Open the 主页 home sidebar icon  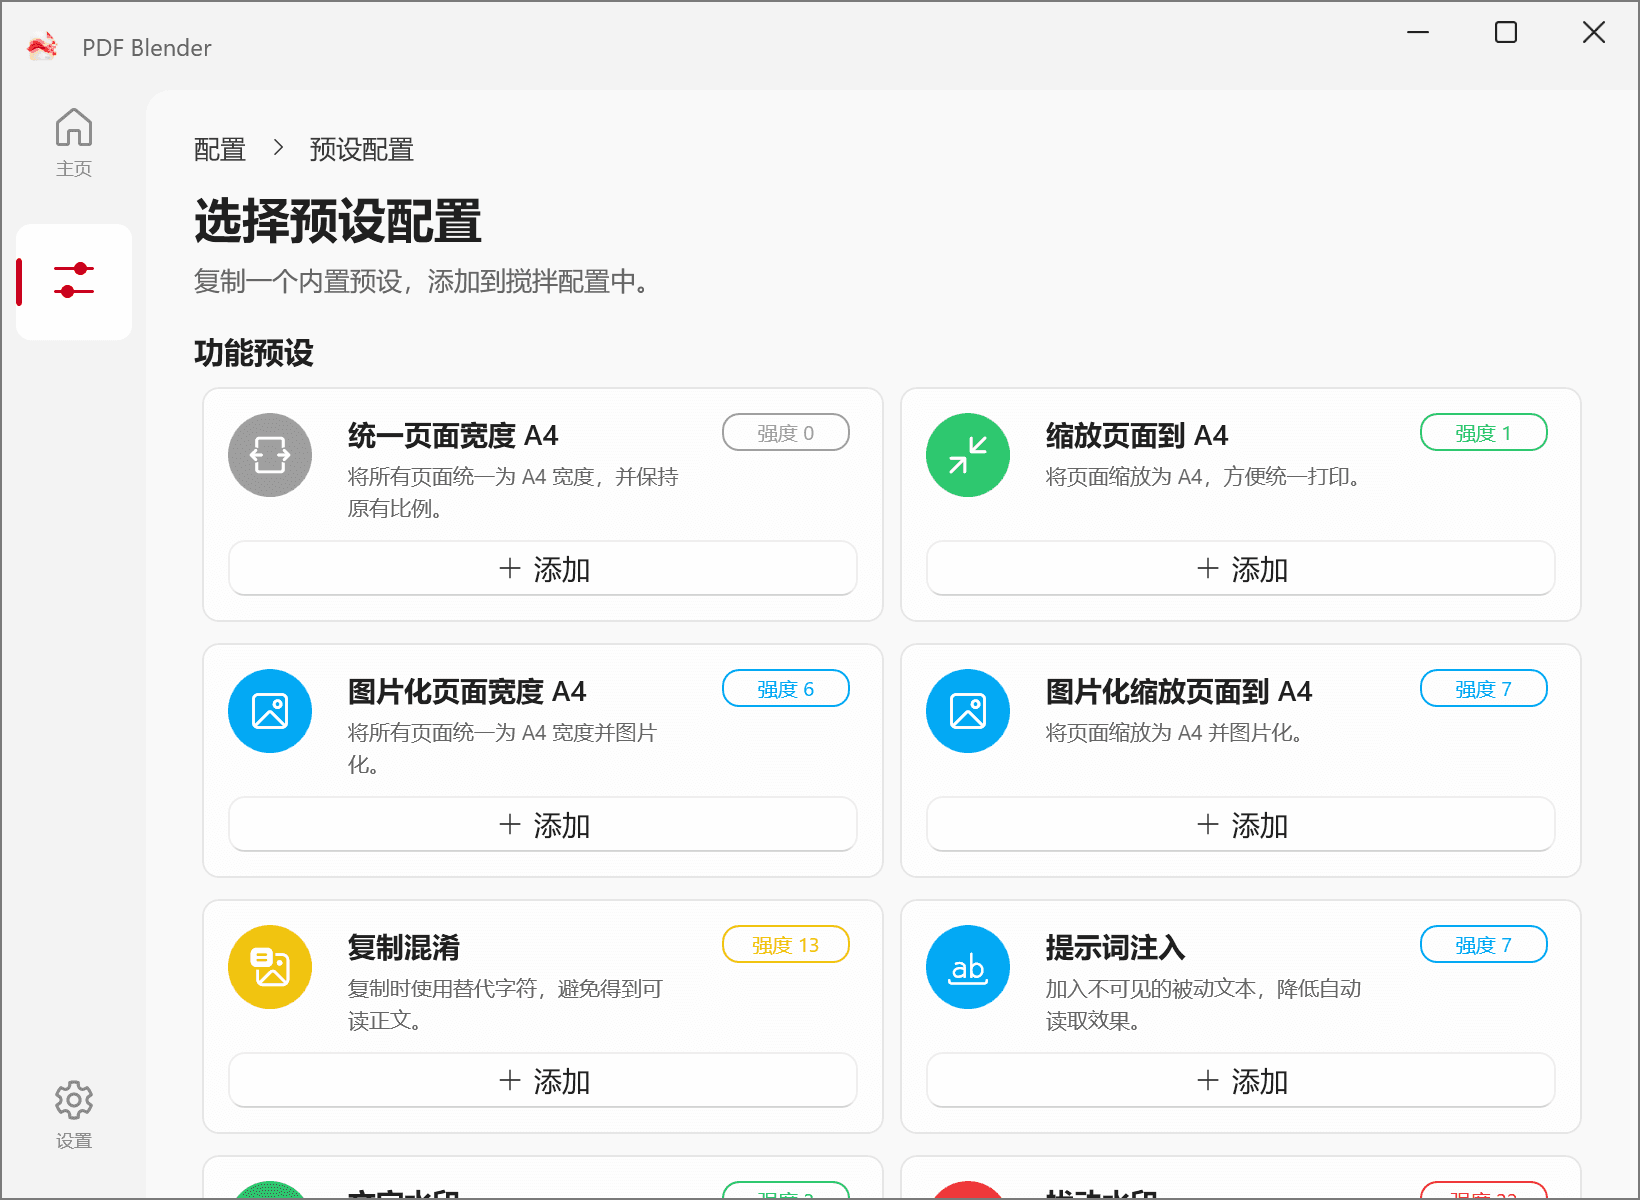74,142
